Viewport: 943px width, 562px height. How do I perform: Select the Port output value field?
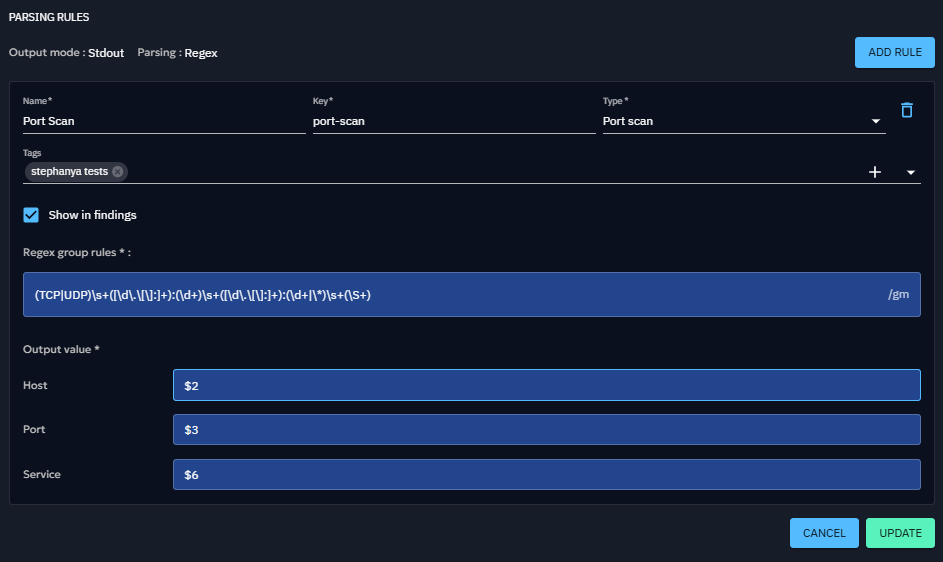point(545,430)
